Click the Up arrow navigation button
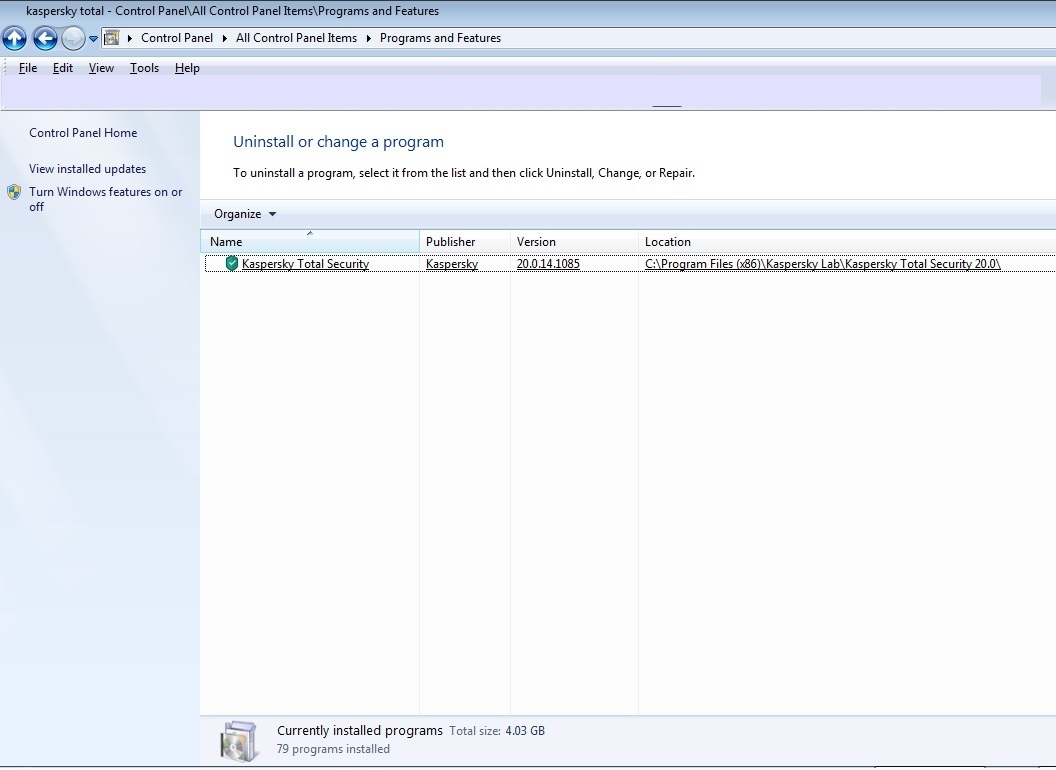This screenshot has width=1056, height=770. [14, 38]
